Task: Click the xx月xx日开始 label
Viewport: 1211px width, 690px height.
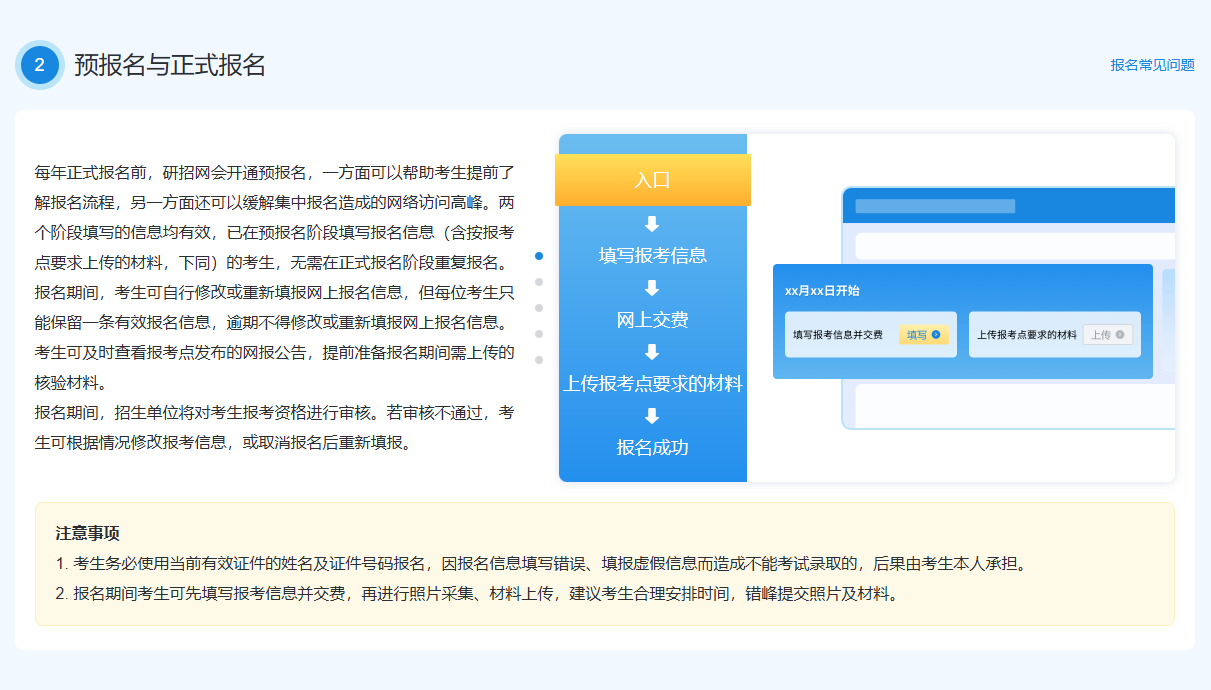Action: (822, 291)
